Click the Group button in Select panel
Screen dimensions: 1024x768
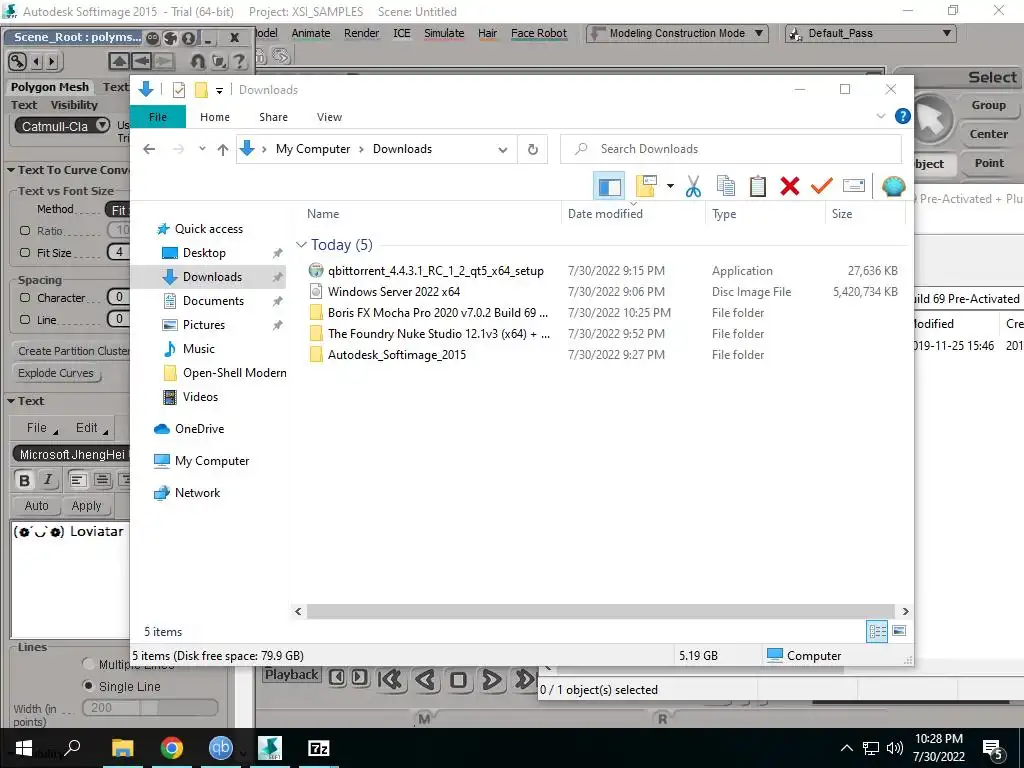988,105
